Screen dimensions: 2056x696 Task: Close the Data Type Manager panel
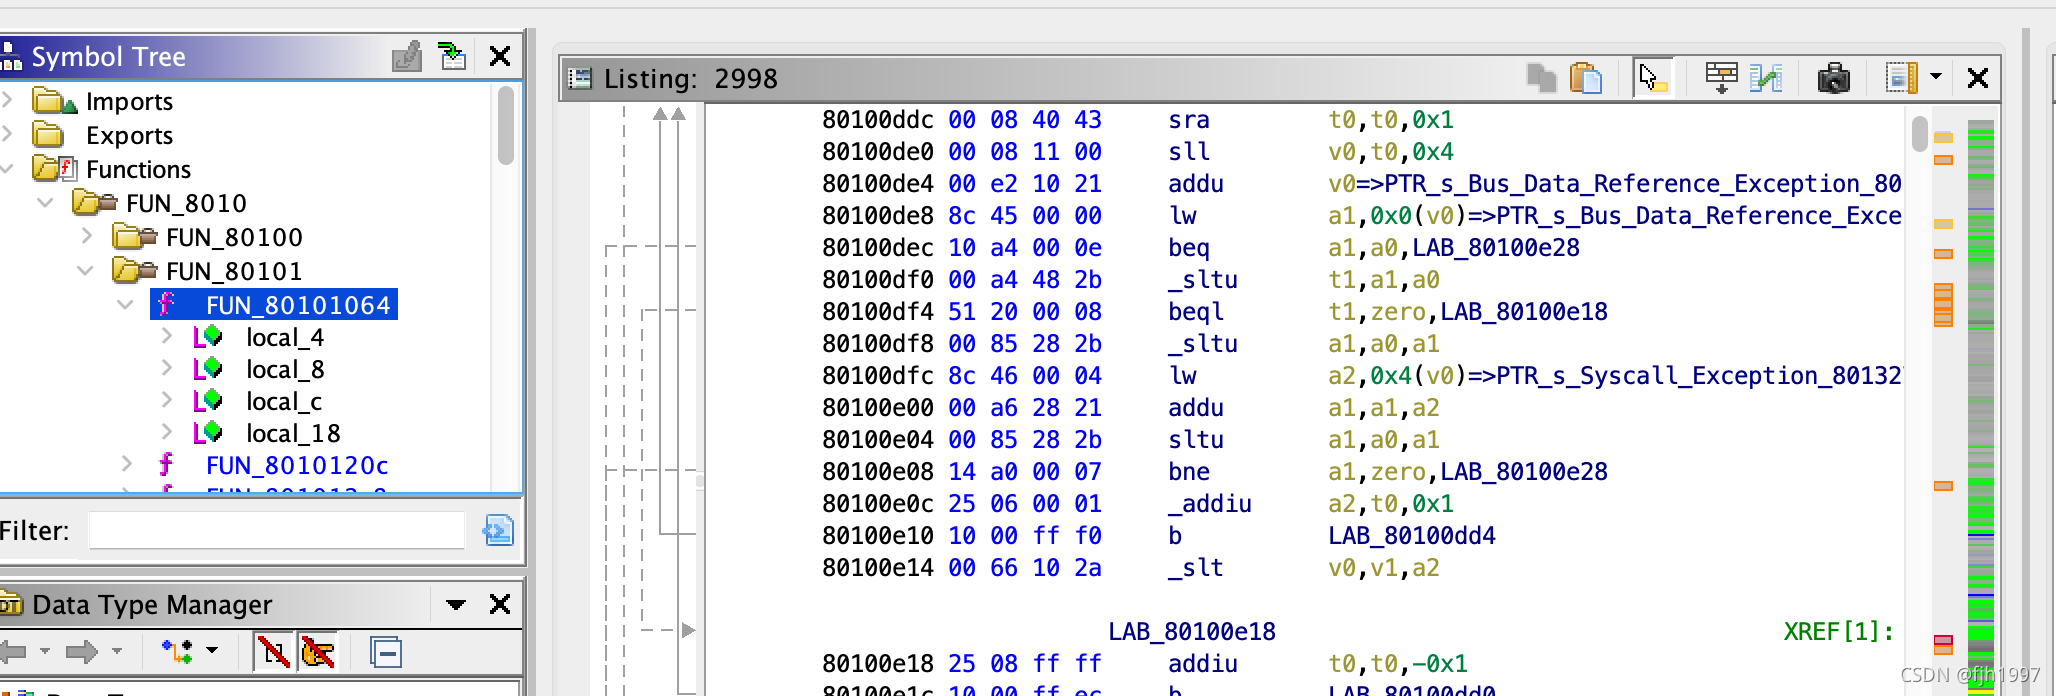(x=500, y=604)
